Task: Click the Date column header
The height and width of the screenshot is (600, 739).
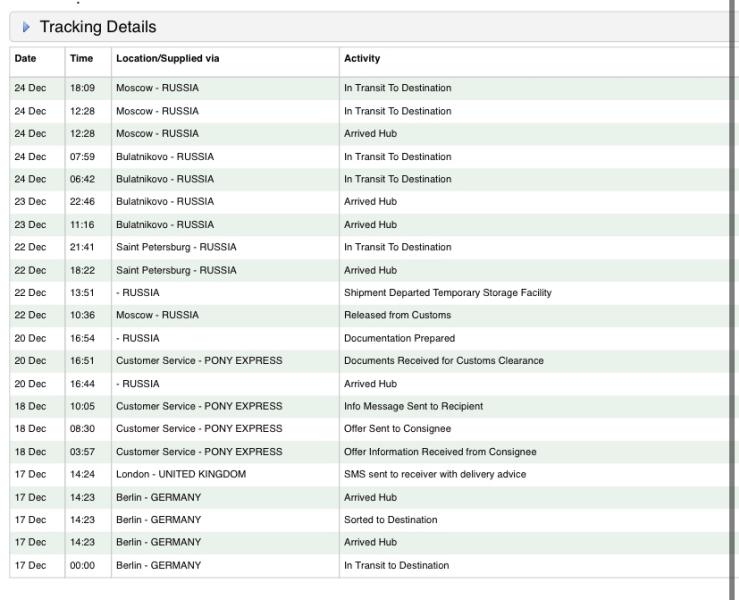Action: click(24, 58)
